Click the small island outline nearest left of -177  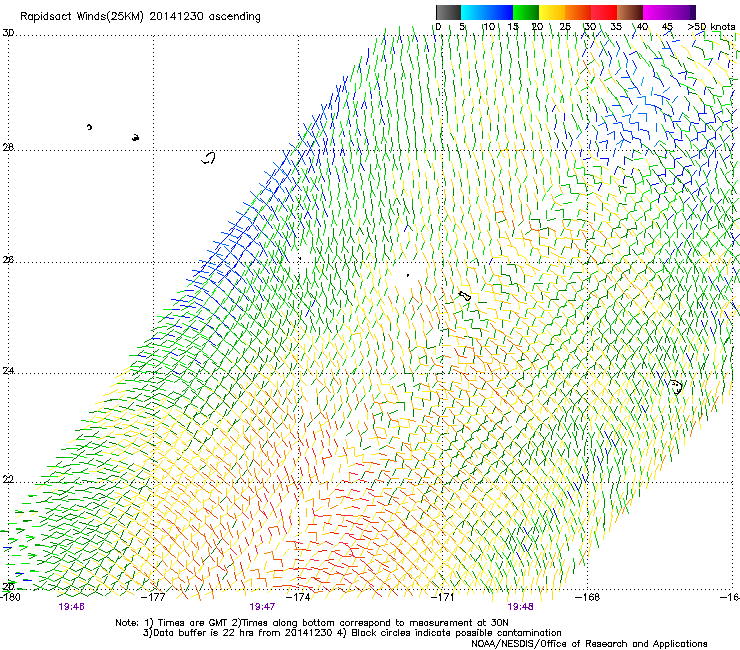click(135, 137)
